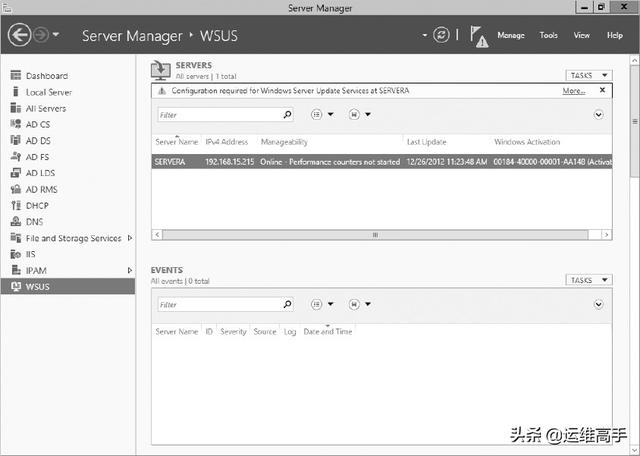Click the AD LDS role icon
The width and height of the screenshot is (640, 456).
pos(16,173)
